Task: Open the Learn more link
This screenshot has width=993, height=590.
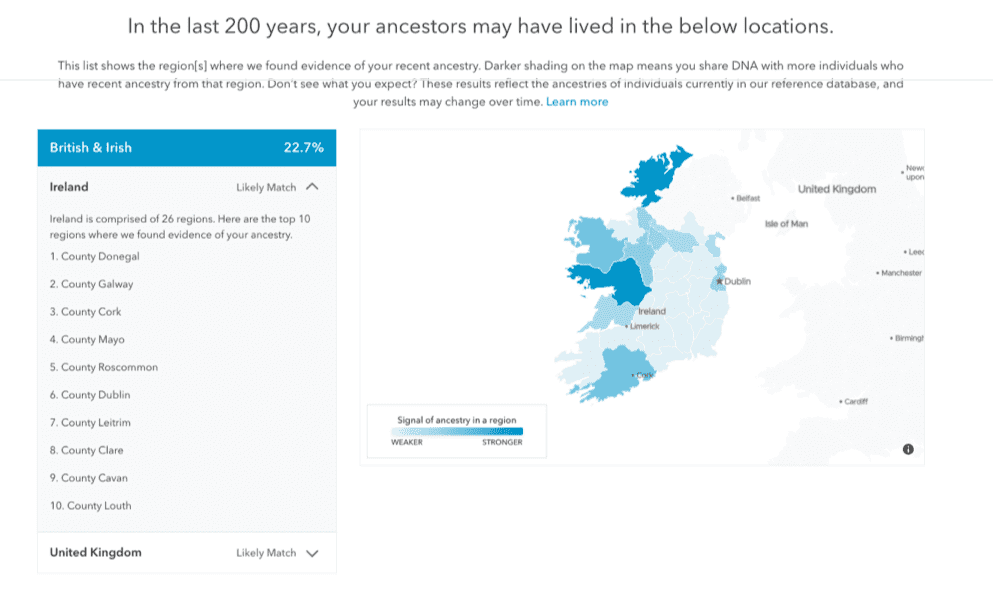Action: point(580,101)
